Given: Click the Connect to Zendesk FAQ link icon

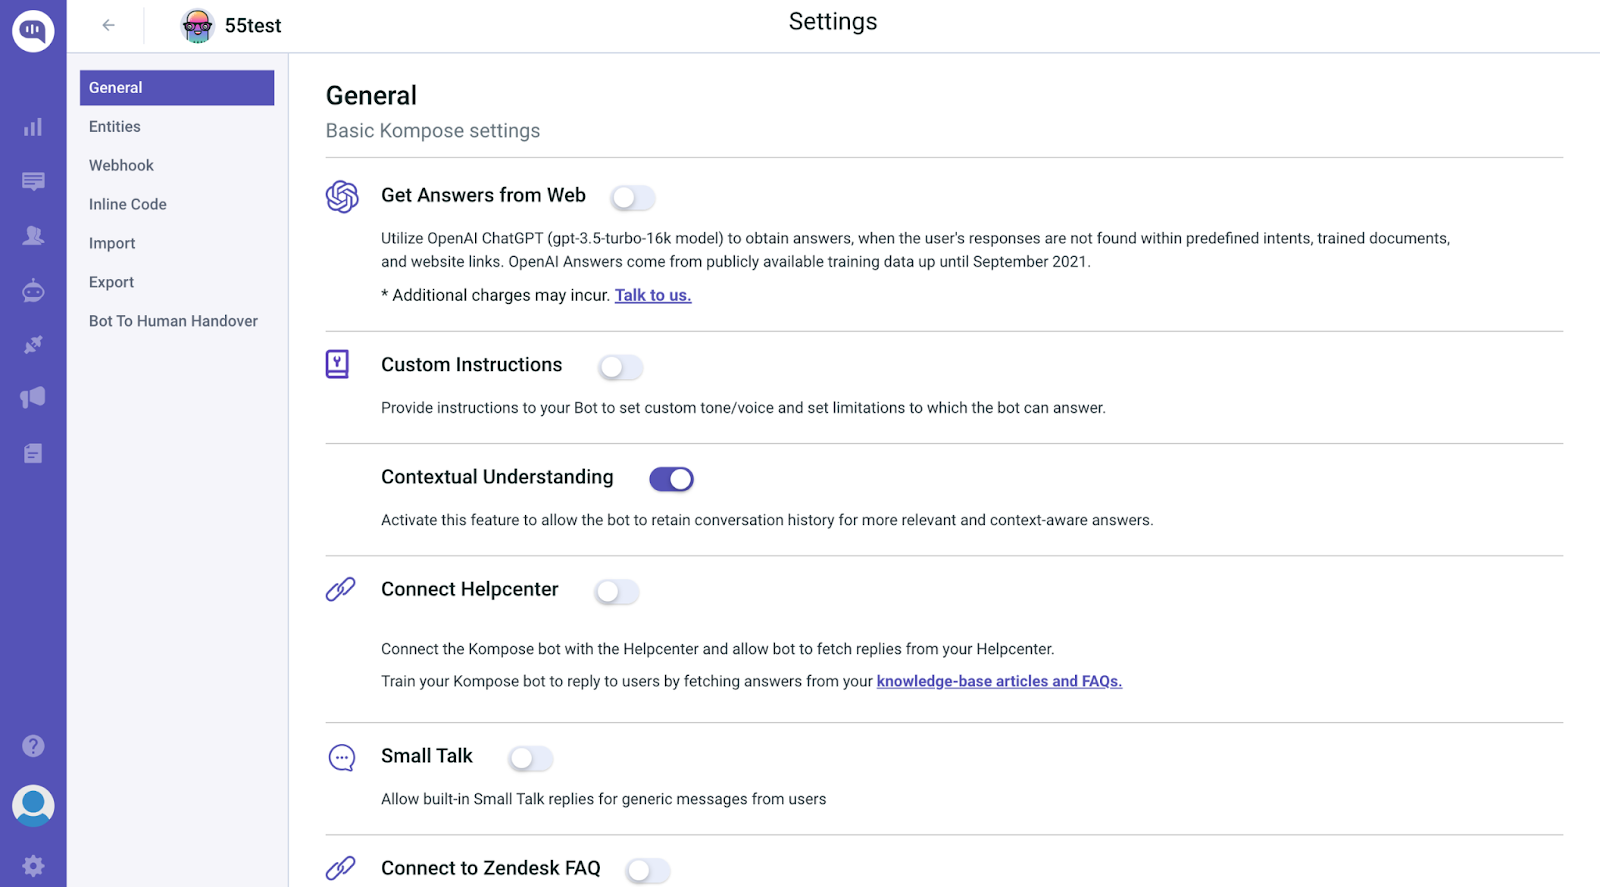Looking at the screenshot, I should (x=341, y=868).
